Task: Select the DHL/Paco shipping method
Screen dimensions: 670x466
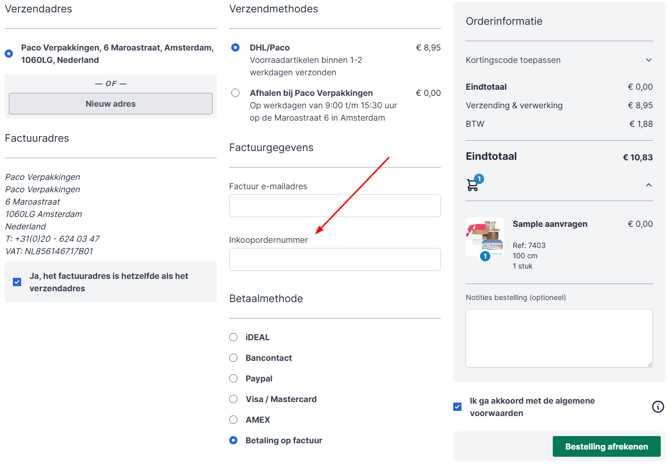Action: point(236,47)
